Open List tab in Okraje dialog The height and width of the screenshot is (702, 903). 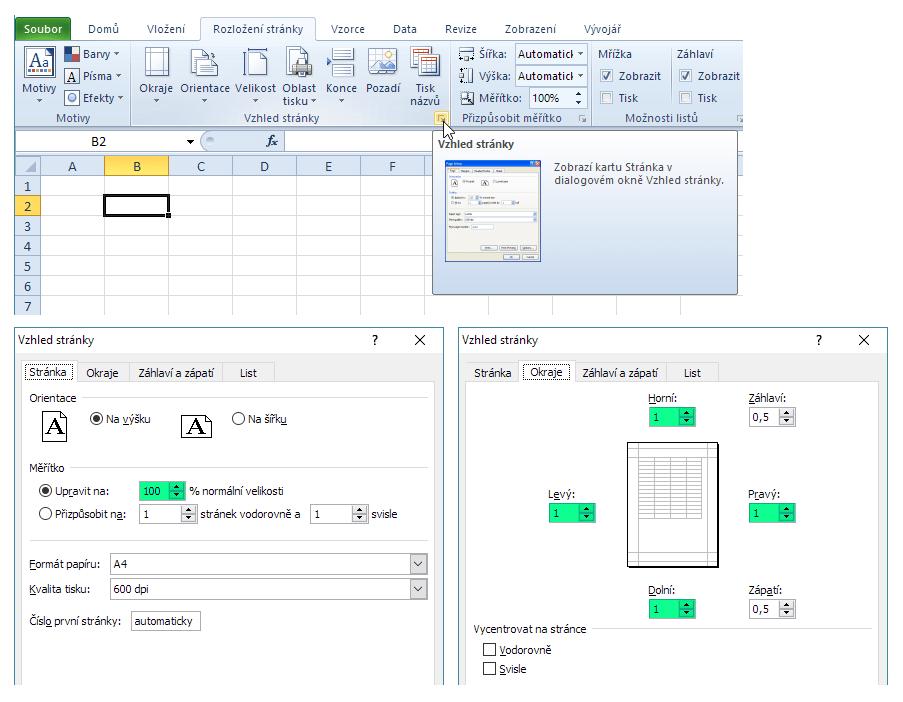(692, 373)
